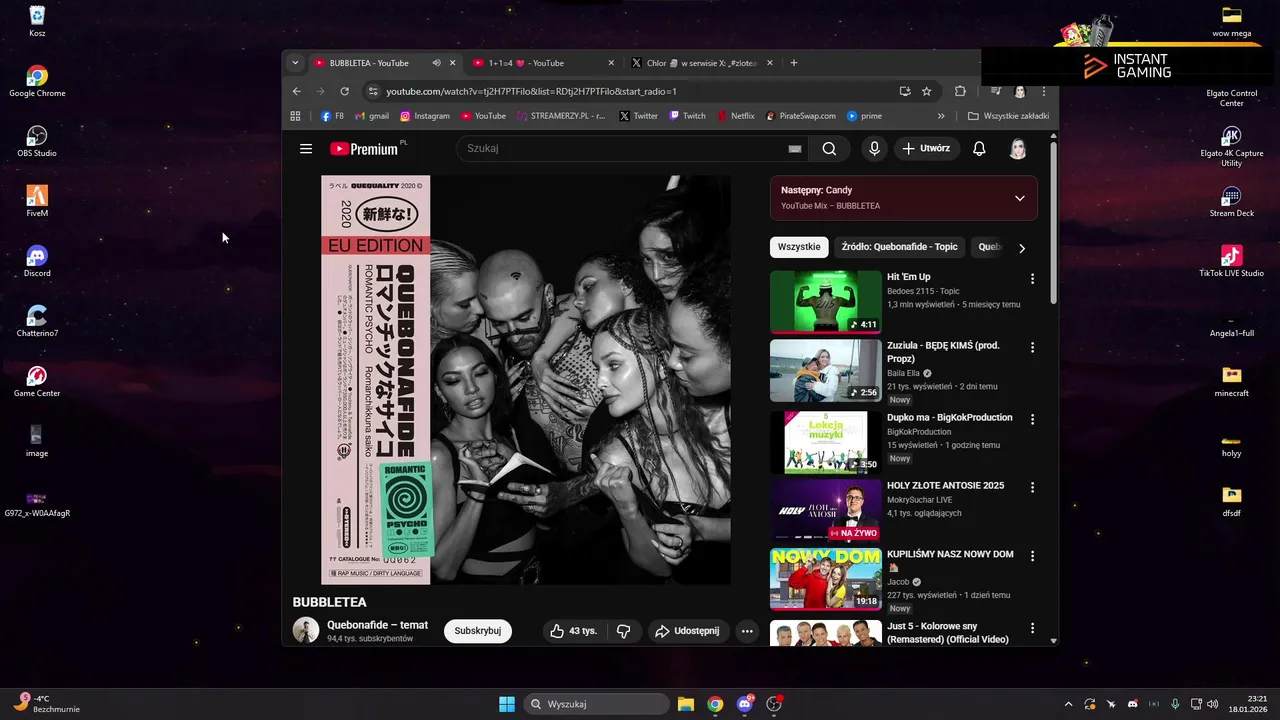Image resolution: width=1280 pixels, height=720 pixels.
Task: Open the Quebonafide – temat channel link
Action: [x=377, y=625]
